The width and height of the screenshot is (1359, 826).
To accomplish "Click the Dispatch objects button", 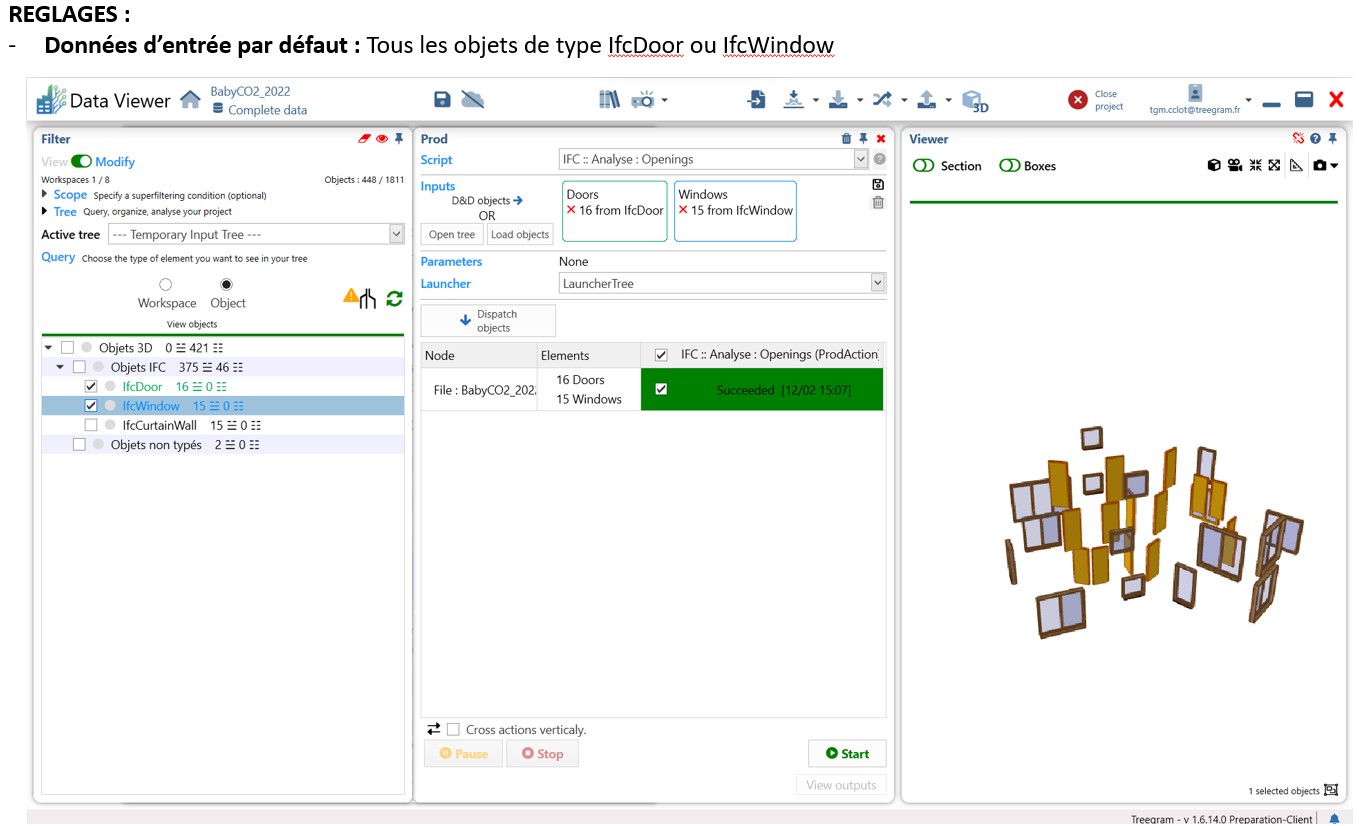I will point(488,321).
